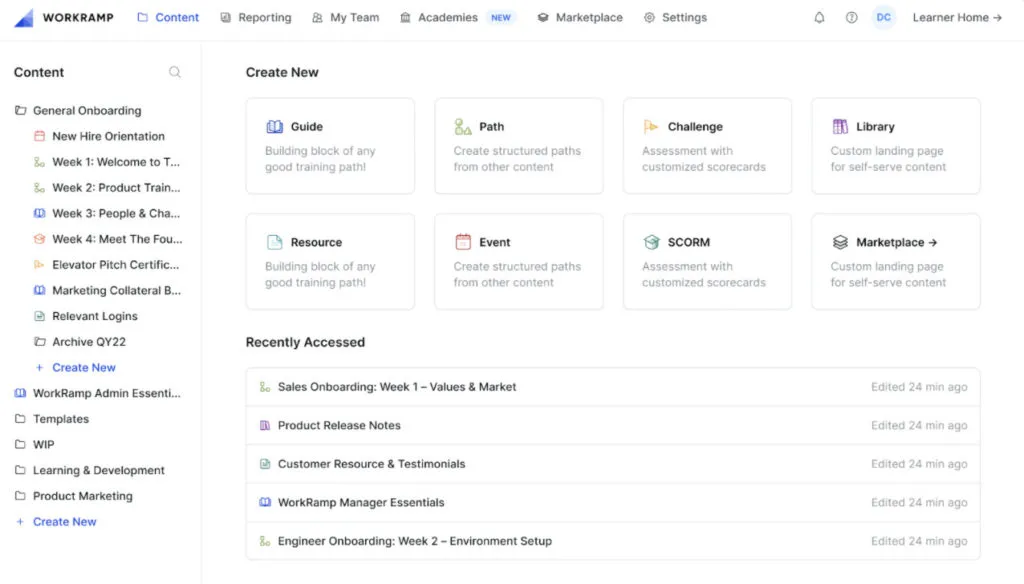
Task: Expand the Learning & Development folder
Action: pyautogui.click(x=89, y=470)
